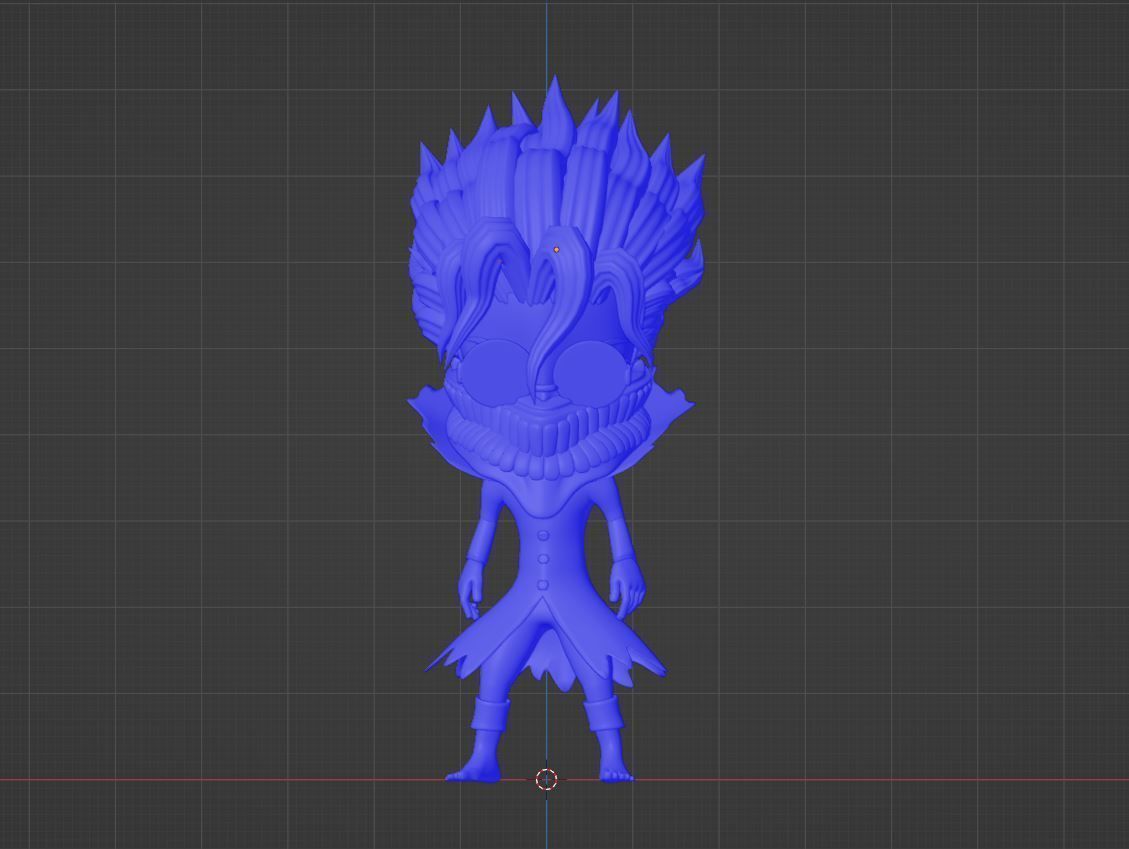Image resolution: width=1129 pixels, height=849 pixels.
Task: Click the middle button on the character's coat
Action: (544, 559)
